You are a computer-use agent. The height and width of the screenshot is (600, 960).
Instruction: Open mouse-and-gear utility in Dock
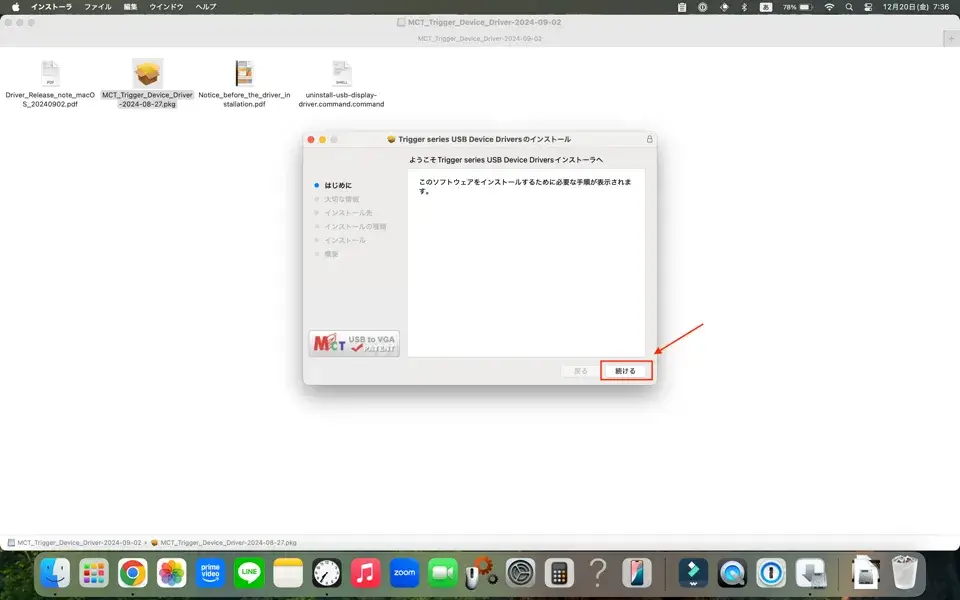pyautogui.click(x=480, y=572)
